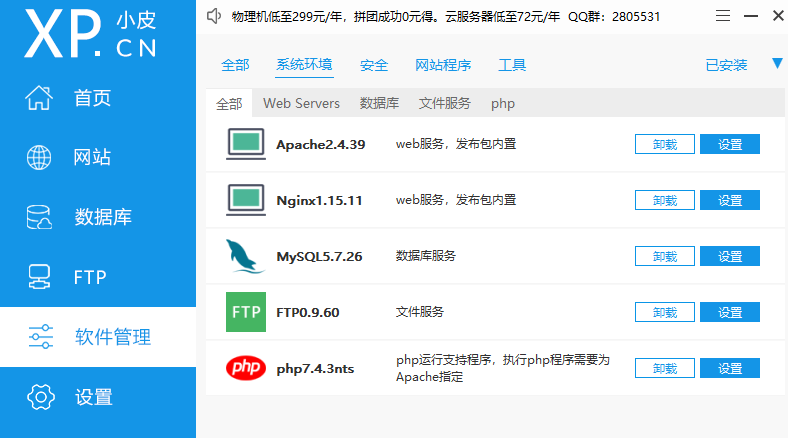Viewport: 788px width, 438px height.
Task: Click the Apache2.4.39 monitor icon
Action: point(245,144)
